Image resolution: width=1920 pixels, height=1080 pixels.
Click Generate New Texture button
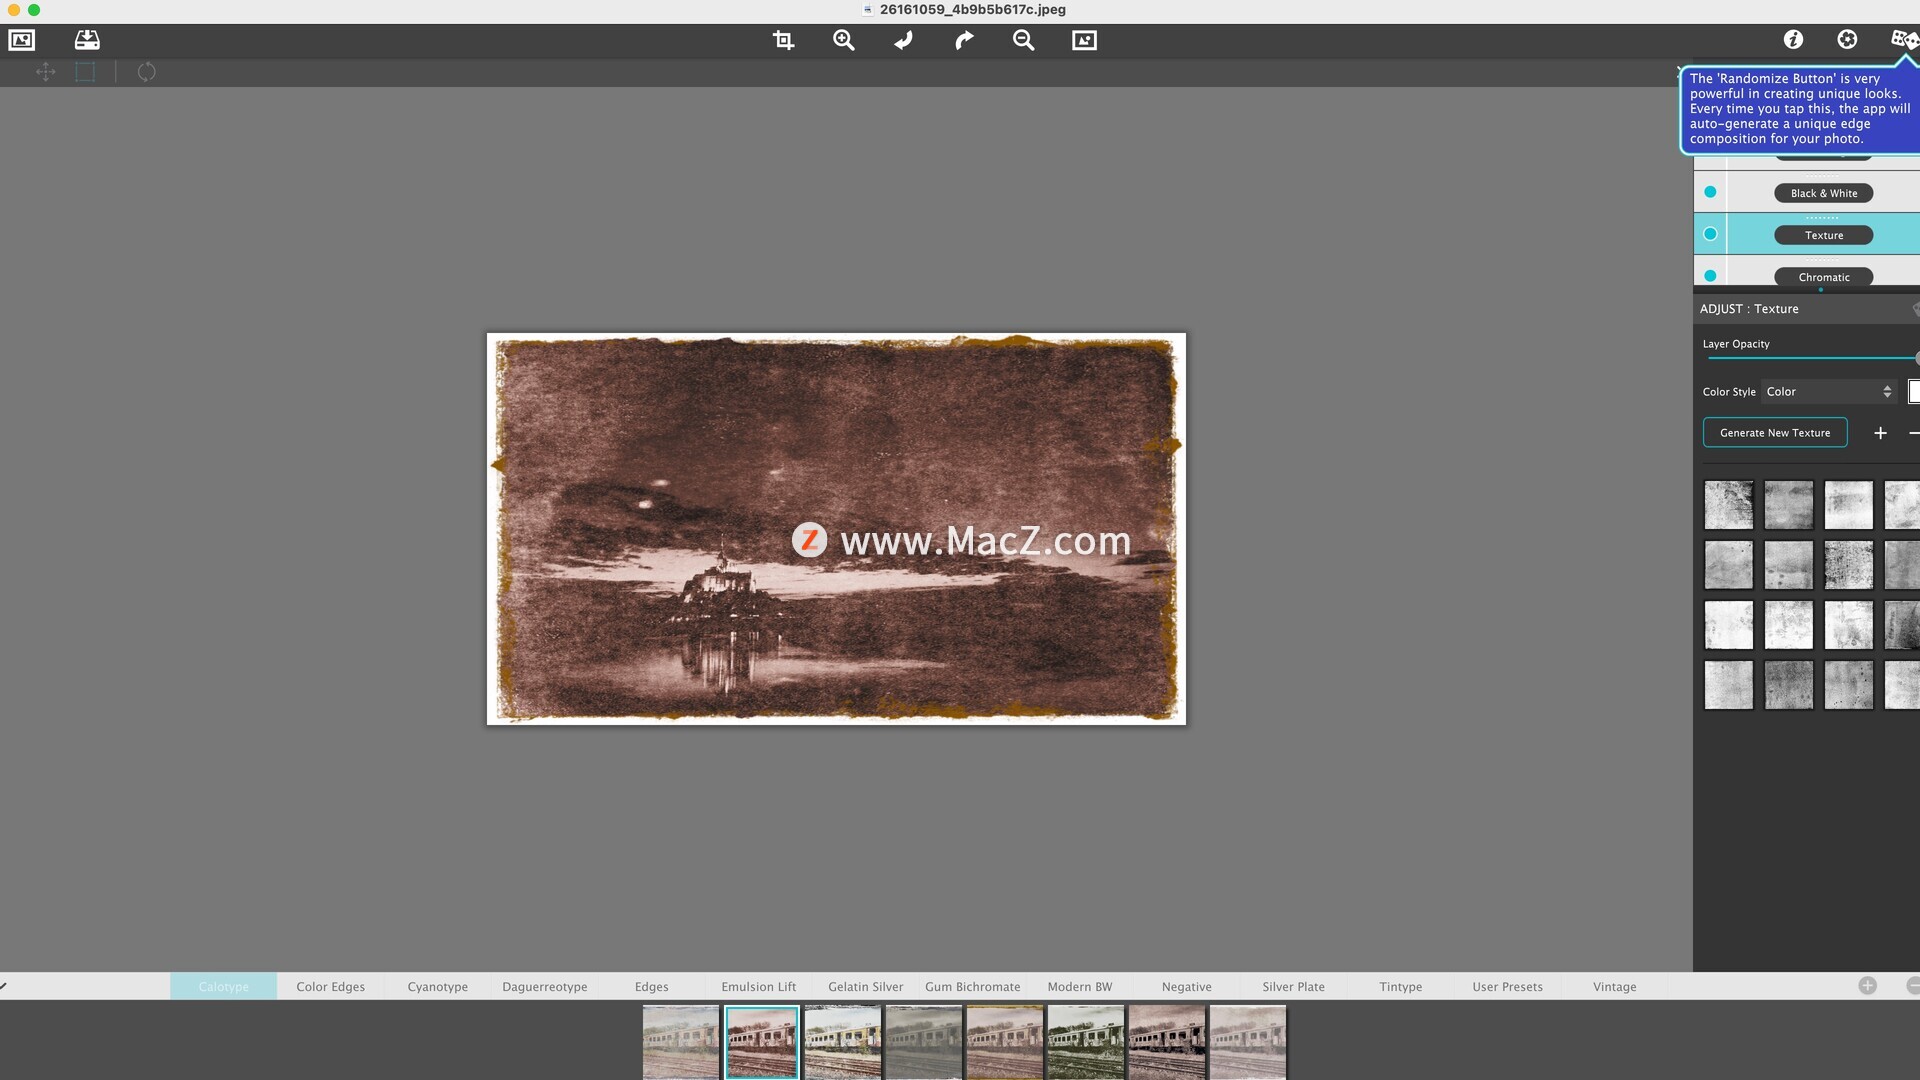1775,433
